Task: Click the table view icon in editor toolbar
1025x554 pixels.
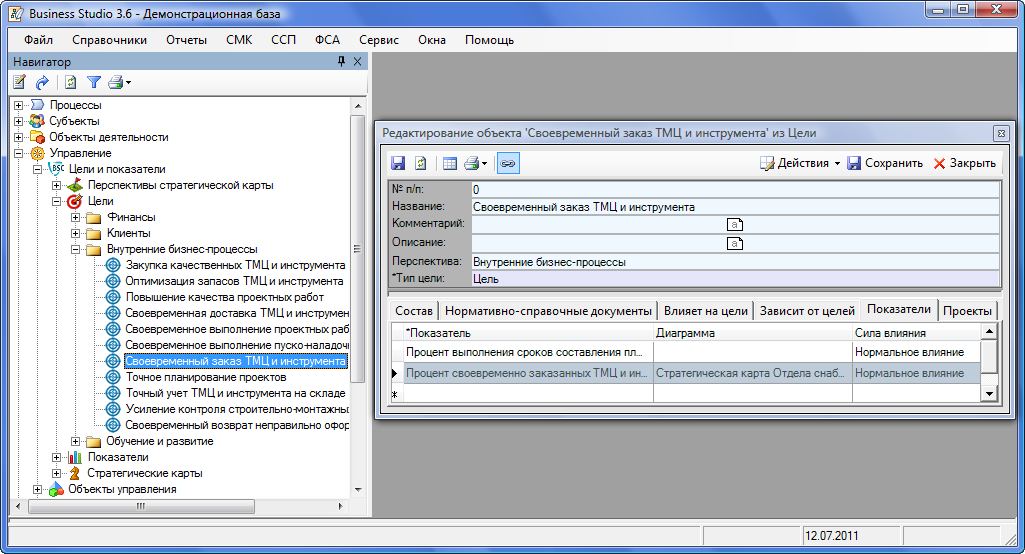Action: coord(450,164)
